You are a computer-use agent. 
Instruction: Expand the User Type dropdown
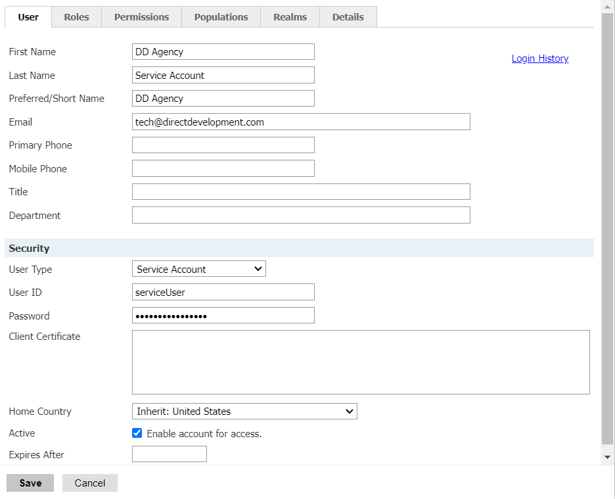(x=199, y=269)
